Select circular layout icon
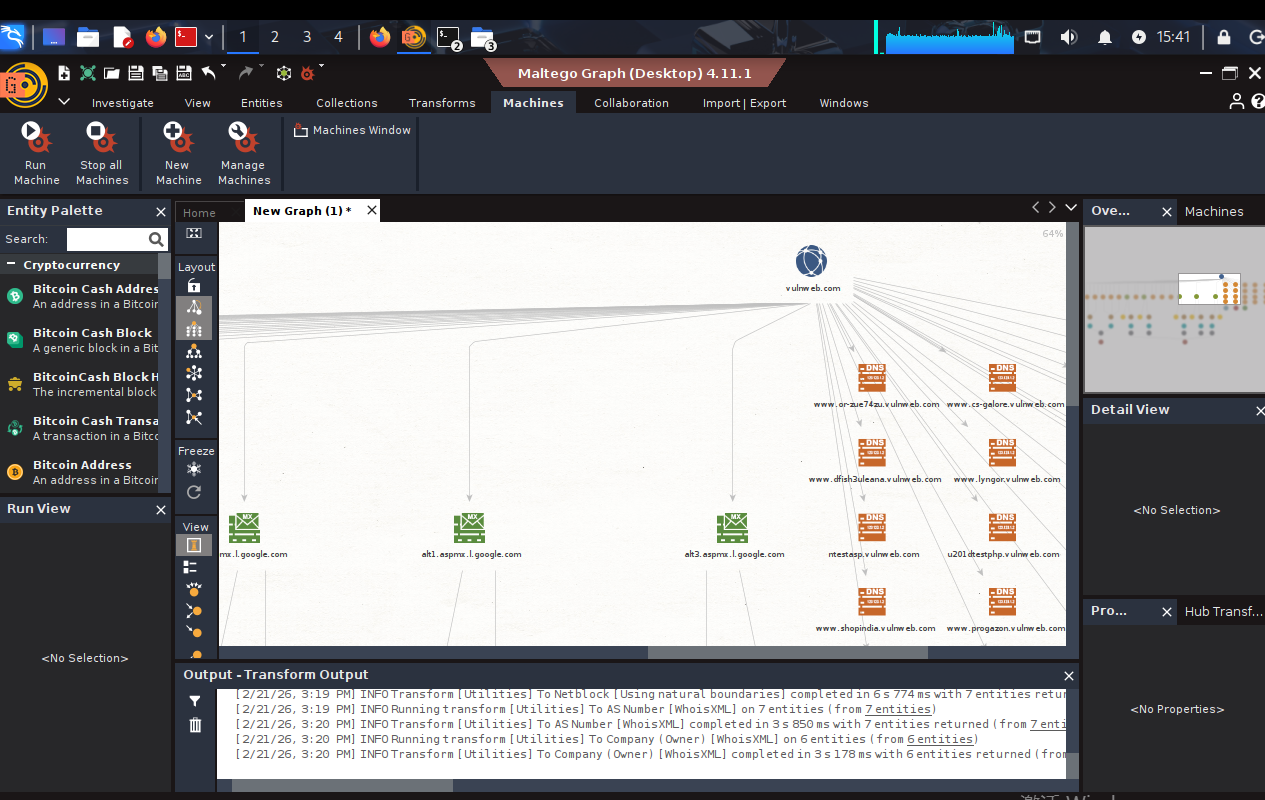This screenshot has width=1265, height=800. [194, 373]
